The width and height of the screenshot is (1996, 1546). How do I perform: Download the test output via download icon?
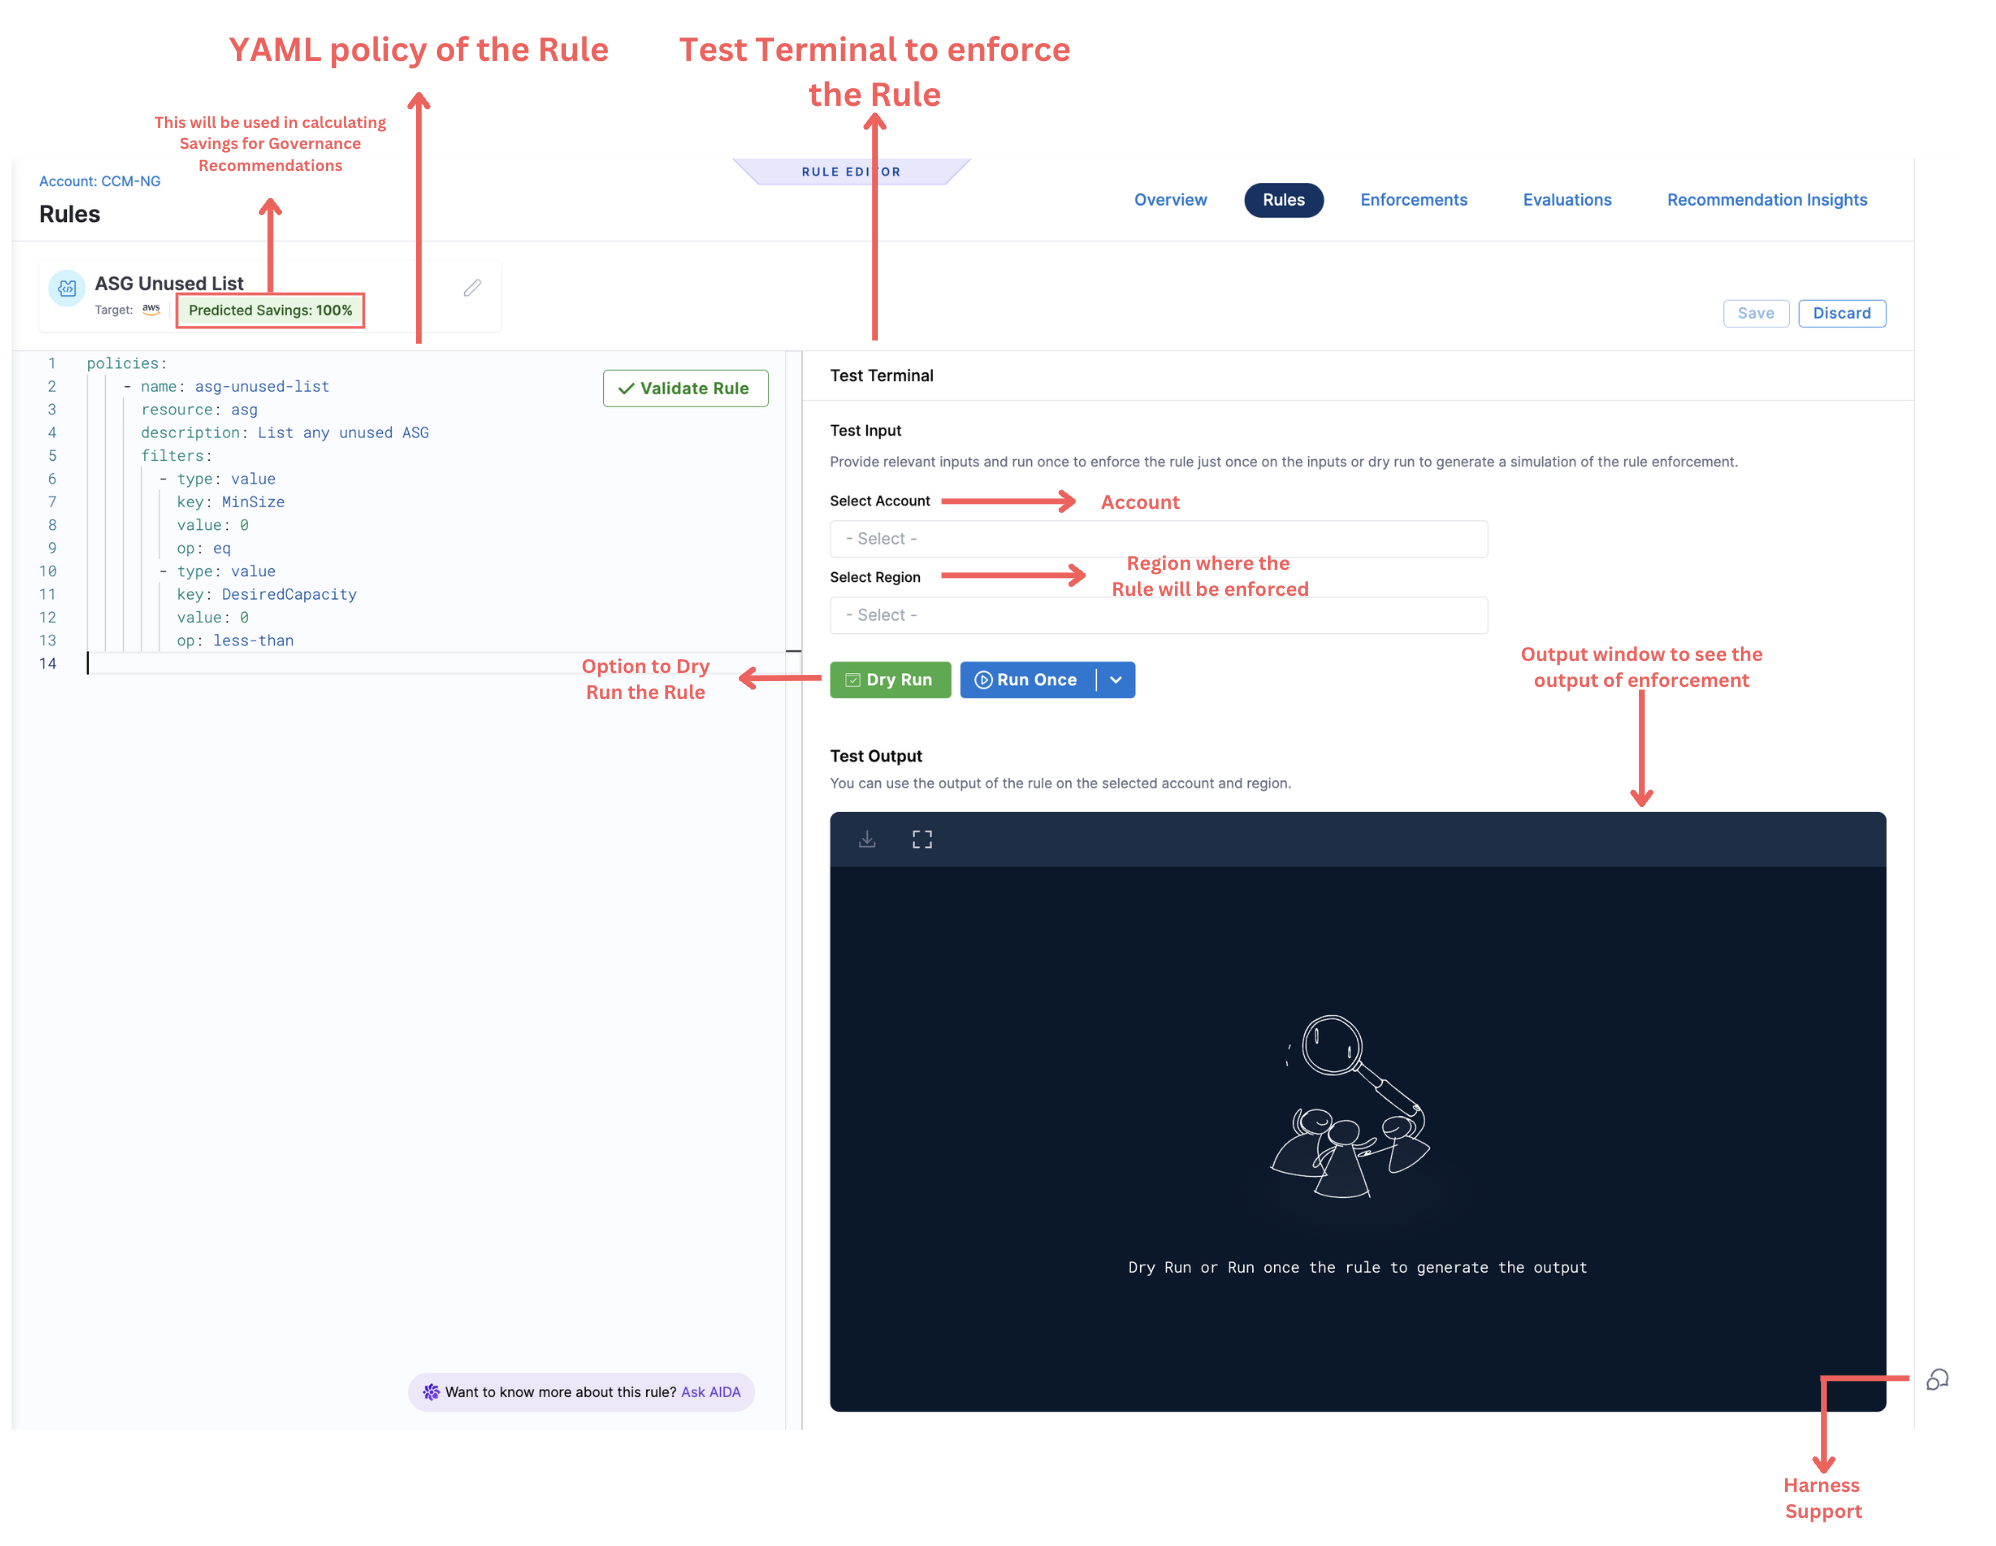(867, 839)
